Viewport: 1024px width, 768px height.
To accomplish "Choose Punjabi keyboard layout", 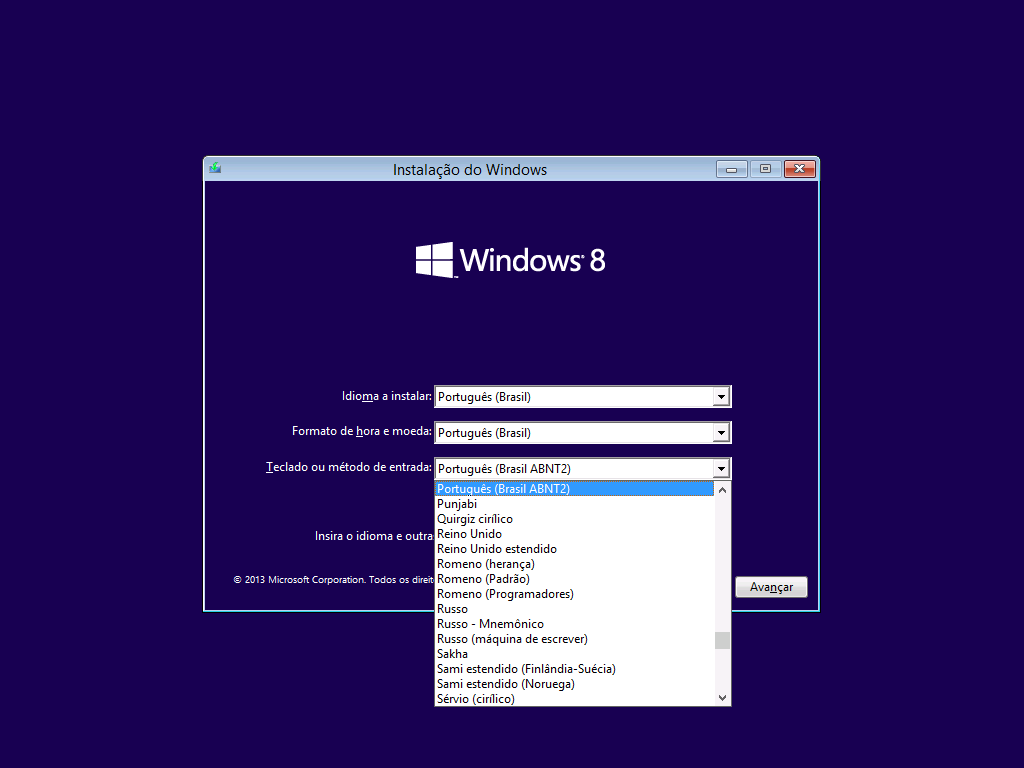I will click(574, 504).
